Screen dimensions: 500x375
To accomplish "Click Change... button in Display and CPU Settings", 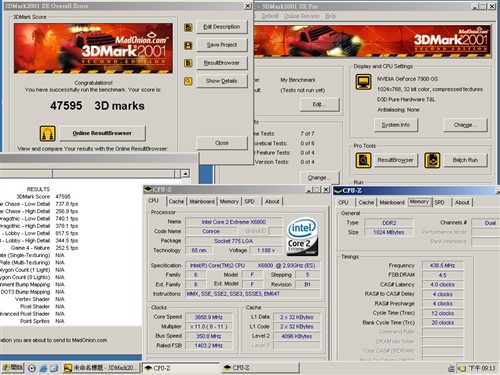I will click(465, 125).
